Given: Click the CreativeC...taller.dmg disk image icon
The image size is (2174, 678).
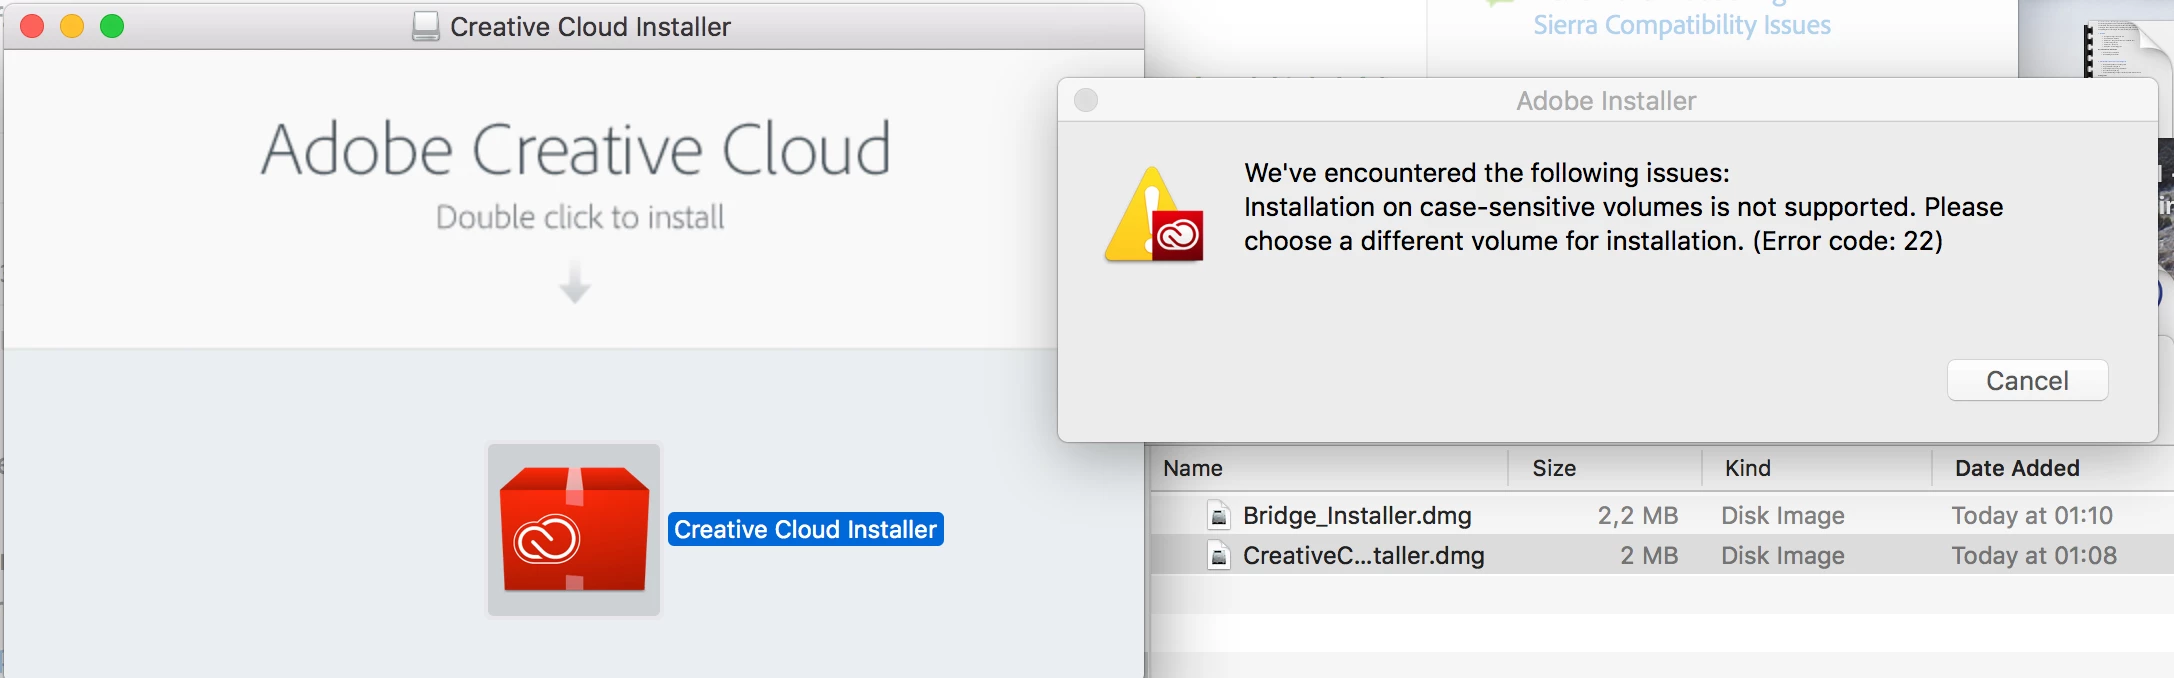Looking at the screenshot, I should point(1218,555).
